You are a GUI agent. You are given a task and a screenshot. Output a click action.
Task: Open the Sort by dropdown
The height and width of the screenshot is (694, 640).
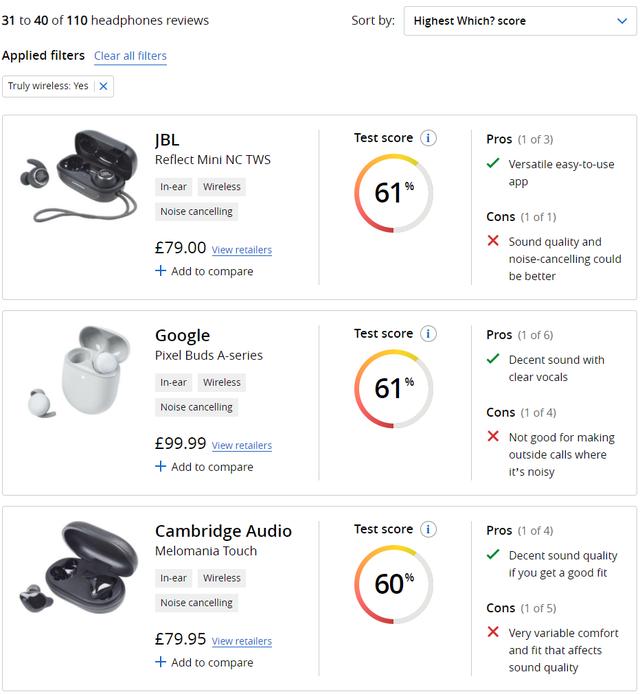pos(520,21)
